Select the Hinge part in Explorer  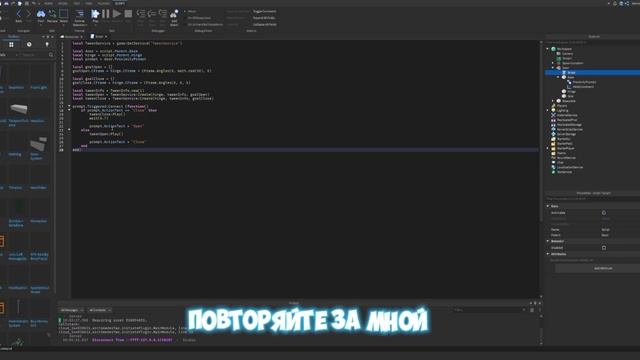click(571, 91)
